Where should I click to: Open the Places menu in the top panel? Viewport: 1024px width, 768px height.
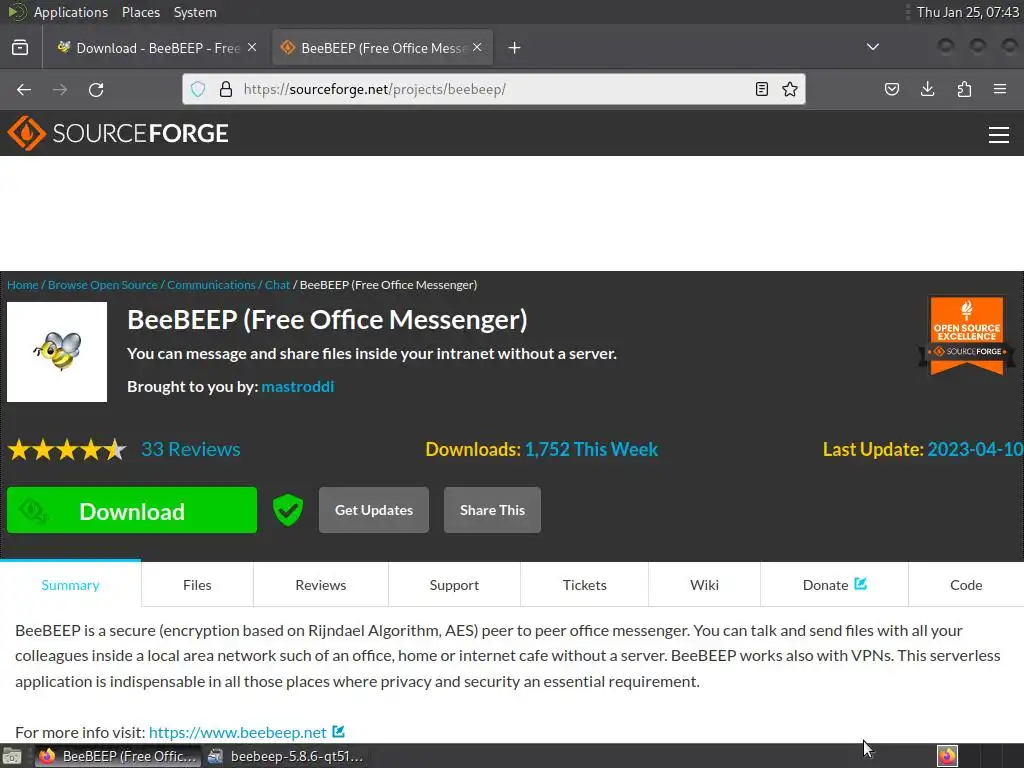[x=141, y=12]
